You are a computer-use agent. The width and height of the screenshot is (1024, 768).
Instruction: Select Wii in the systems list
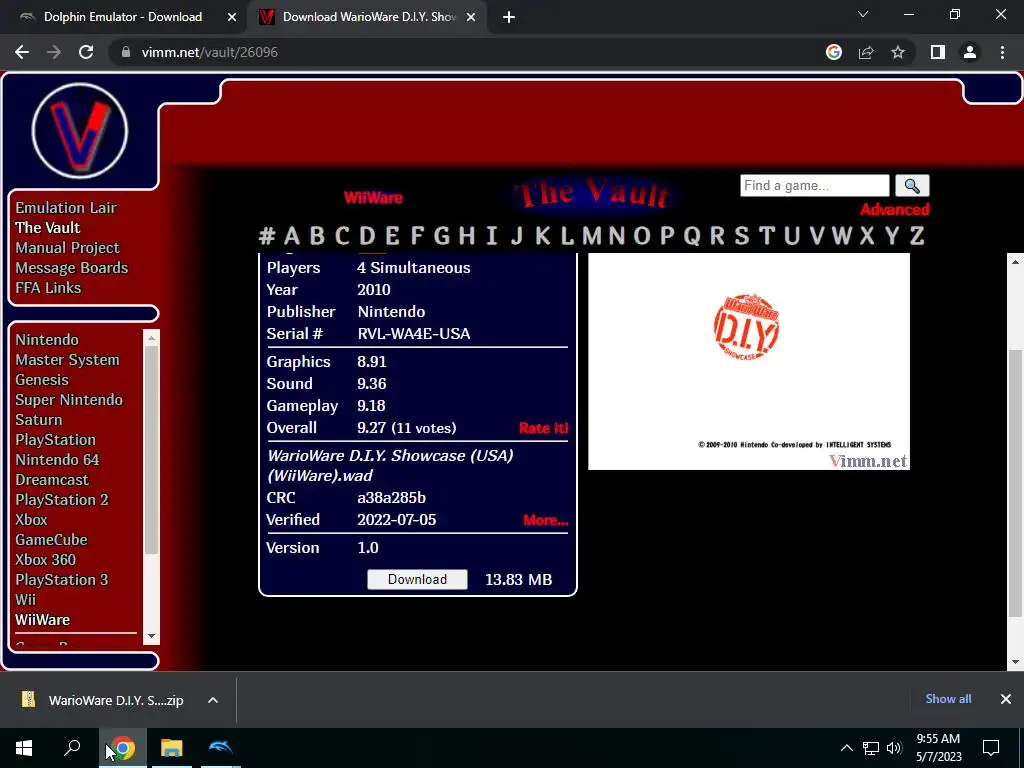click(x=25, y=600)
